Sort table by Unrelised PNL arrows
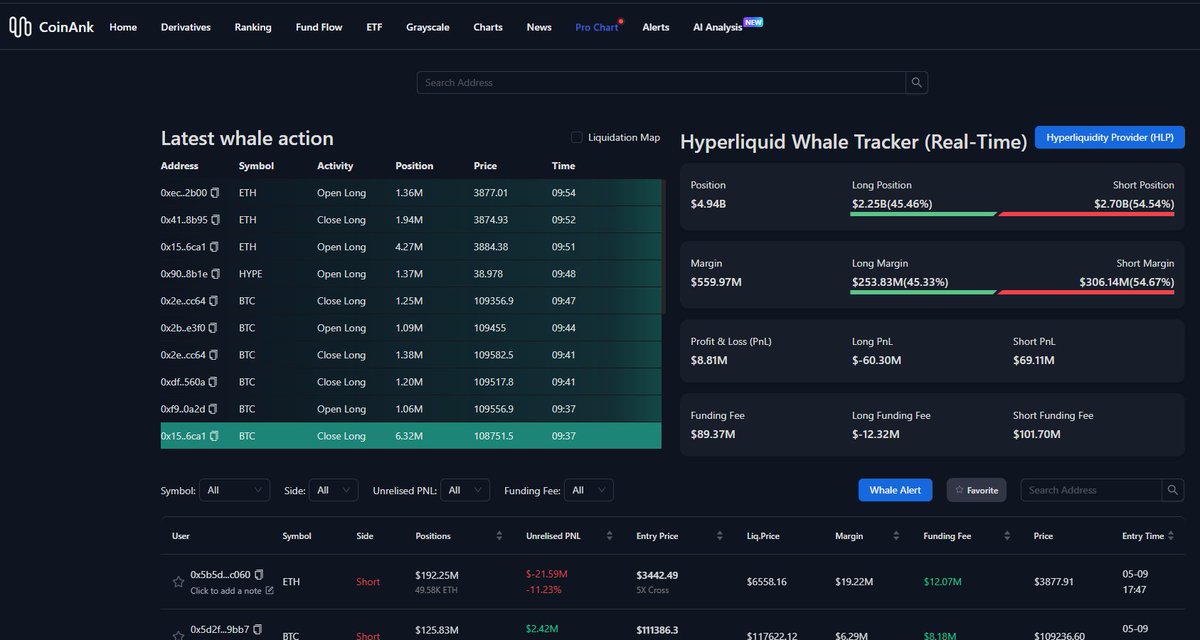This screenshot has height=640, width=1200. coord(610,536)
